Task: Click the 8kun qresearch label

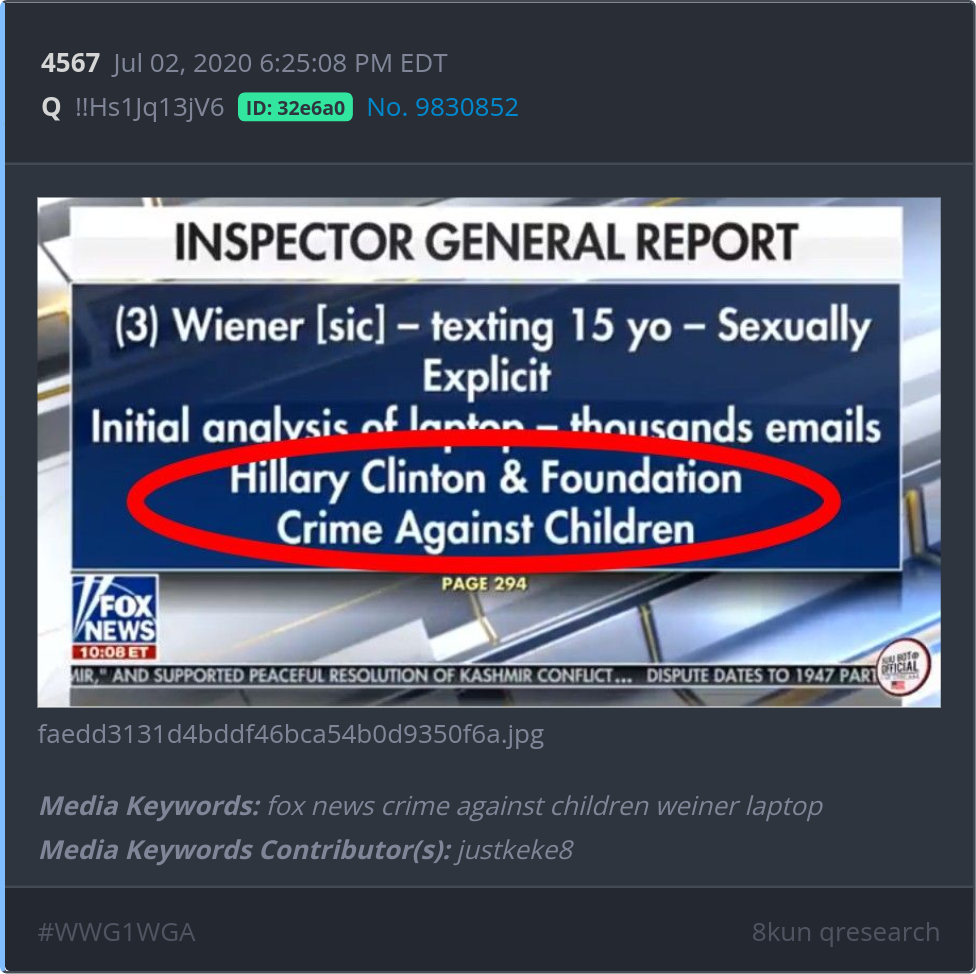Action: (x=846, y=932)
